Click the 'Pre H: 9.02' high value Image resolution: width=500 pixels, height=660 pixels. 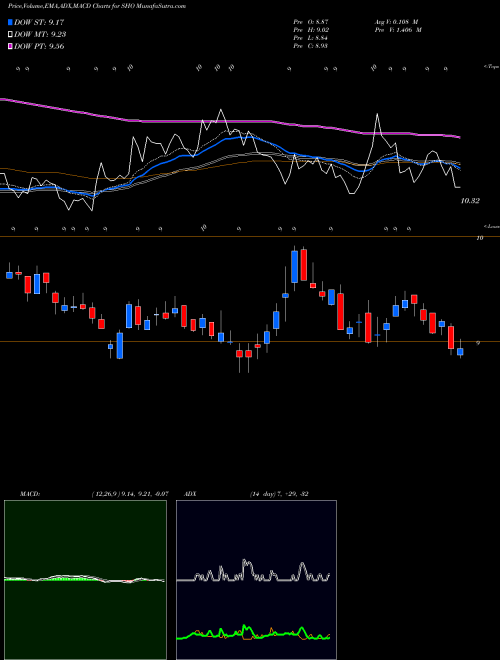coord(311,30)
